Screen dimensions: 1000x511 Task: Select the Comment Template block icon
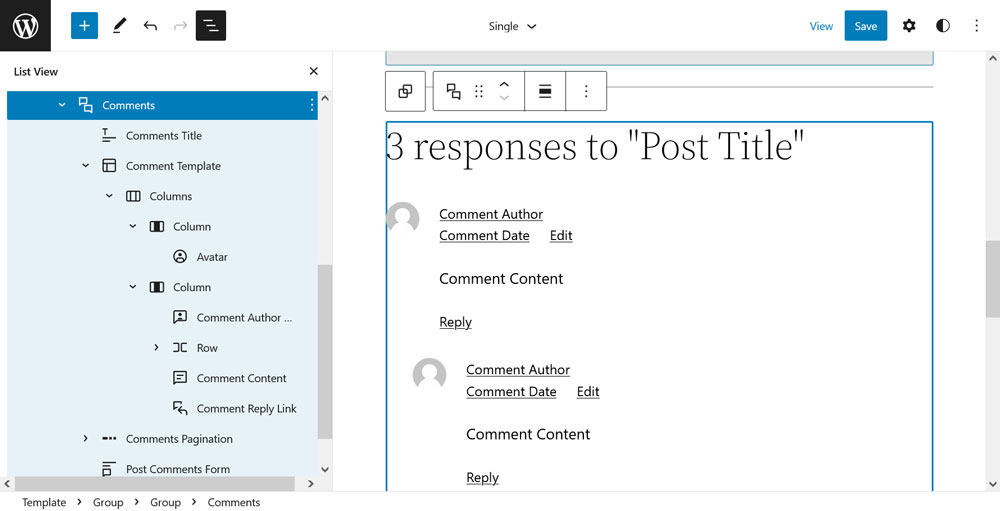coord(109,166)
